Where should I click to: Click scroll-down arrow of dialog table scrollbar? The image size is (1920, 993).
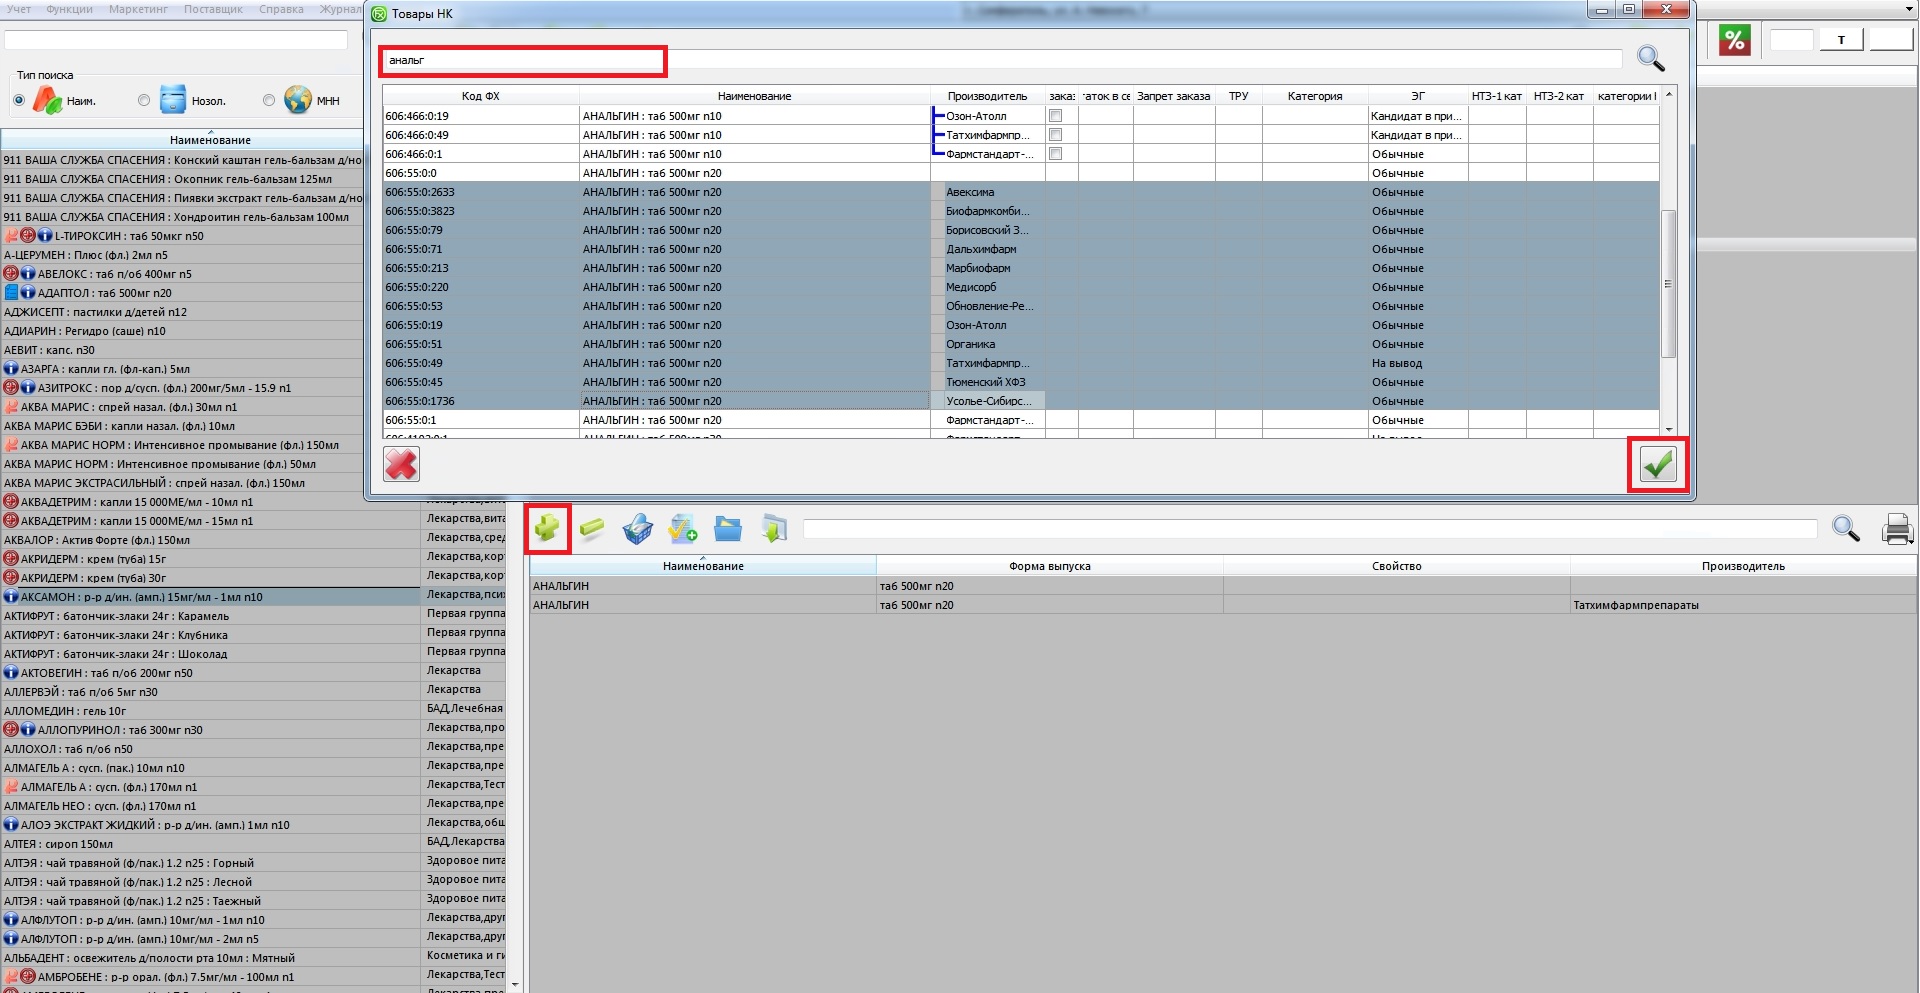pyautogui.click(x=1668, y=429)
